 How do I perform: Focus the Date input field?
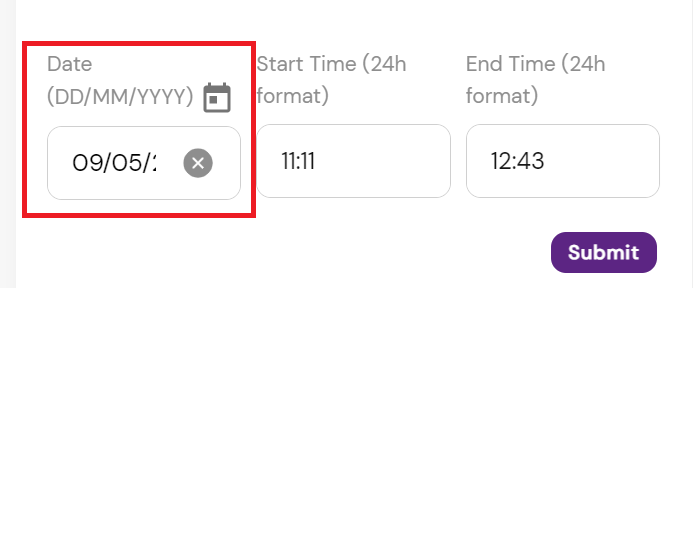115,163
